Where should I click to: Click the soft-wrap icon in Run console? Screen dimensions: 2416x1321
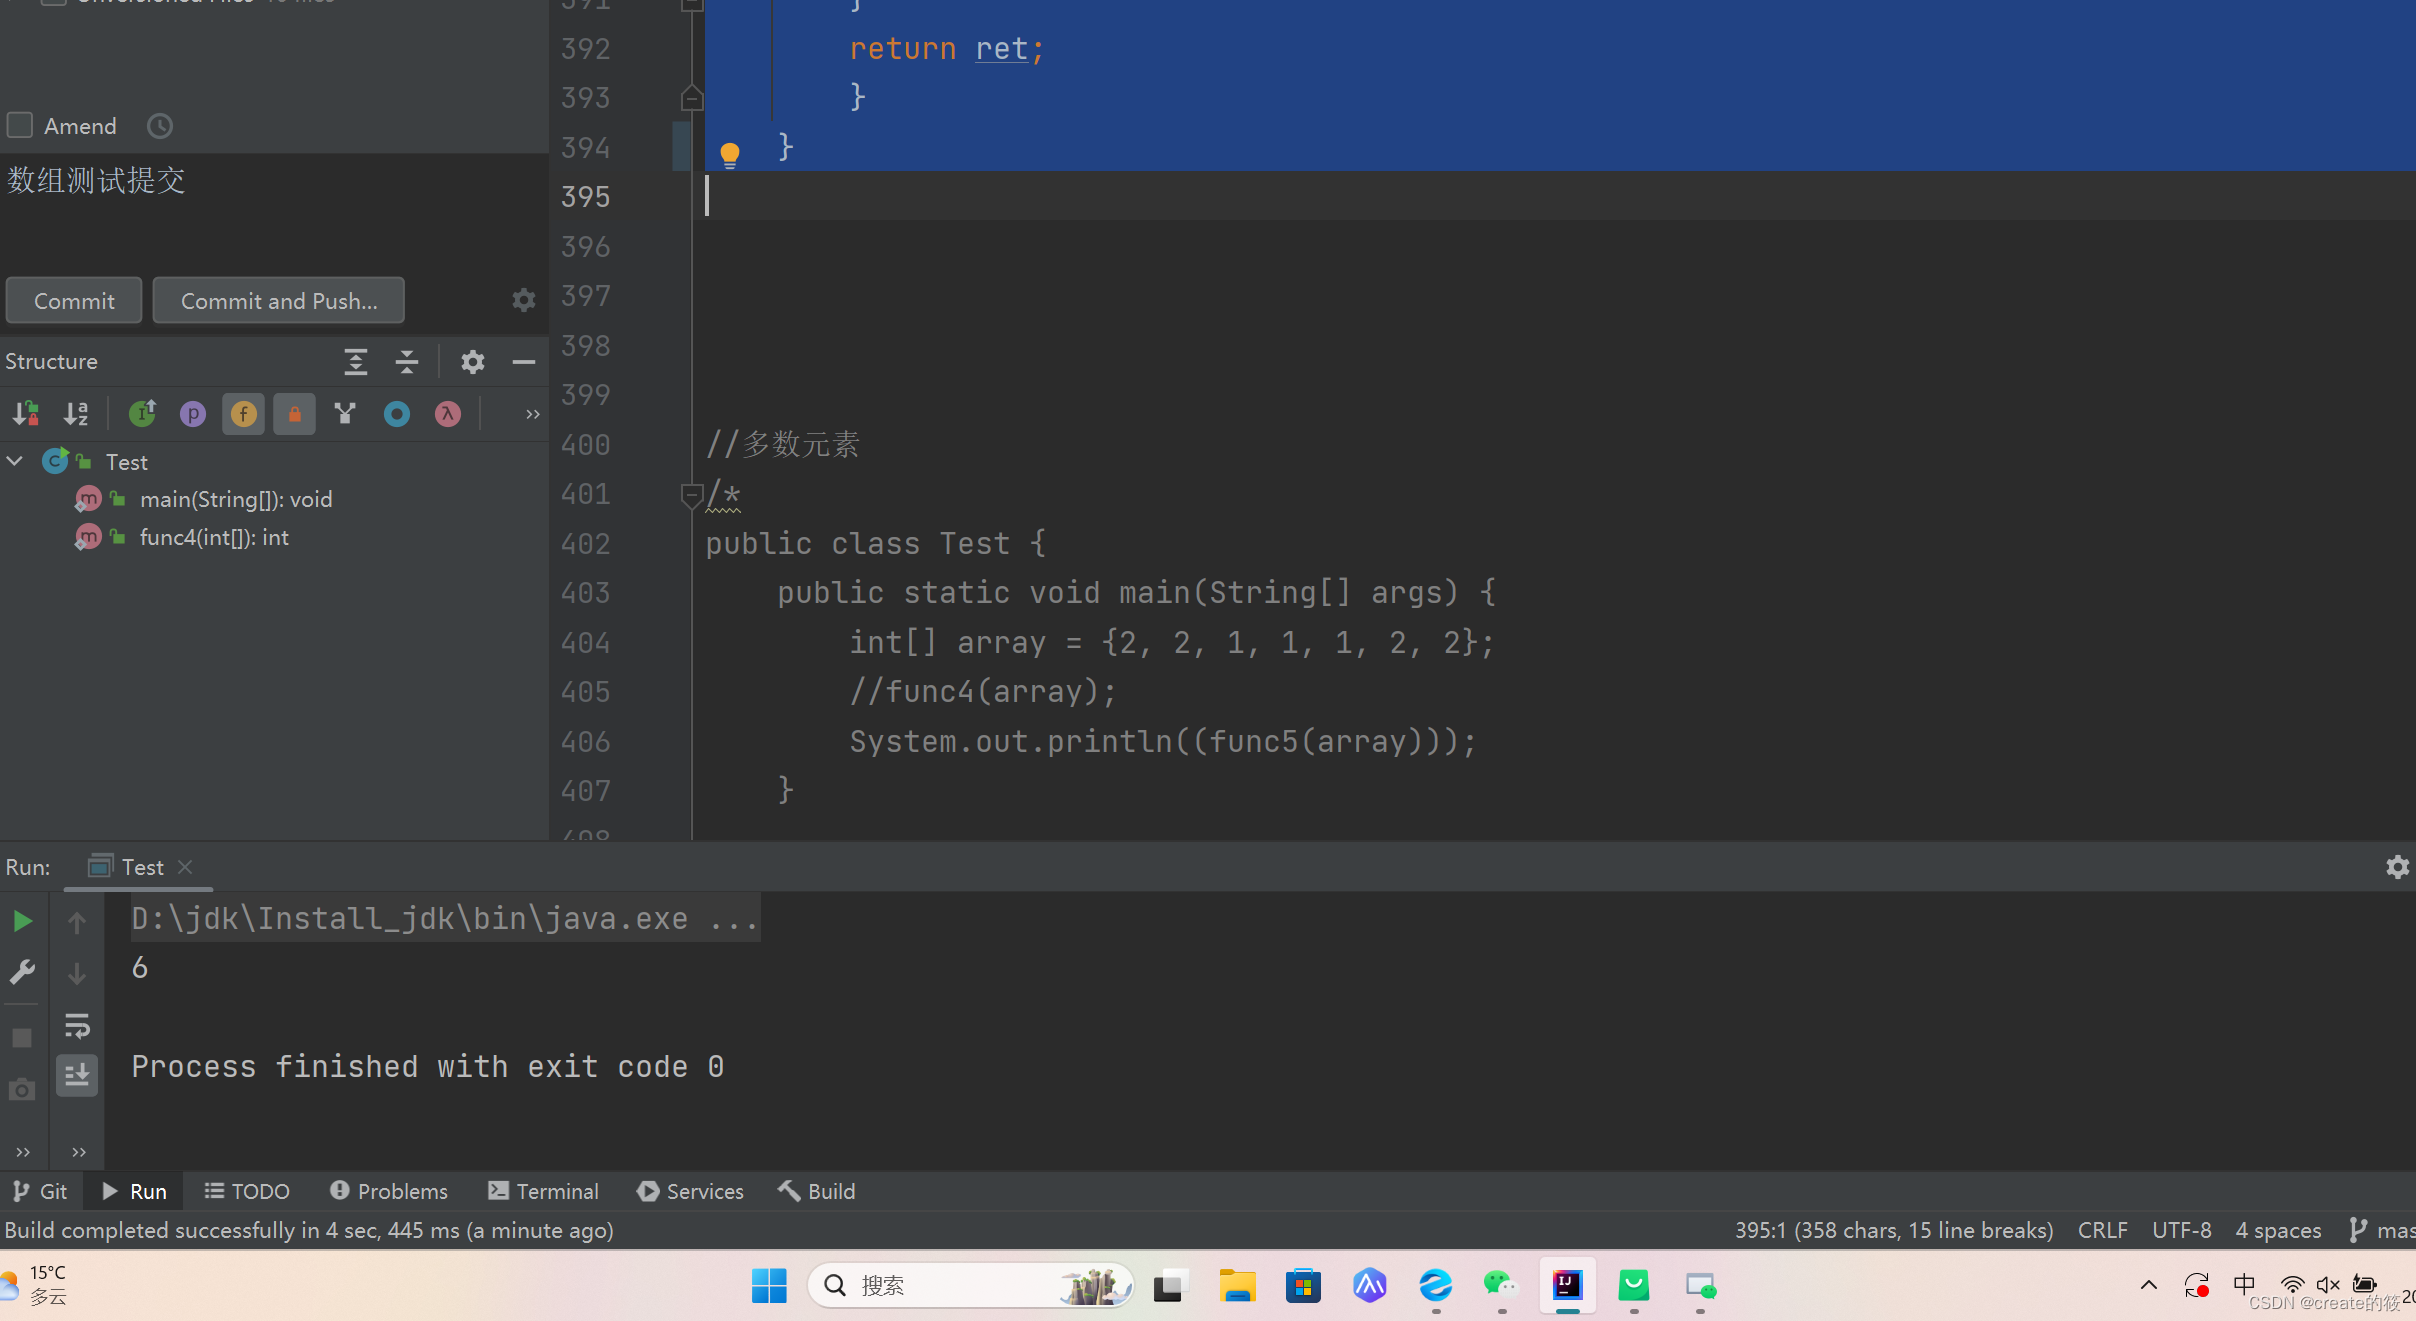click(x=77, y=1026)
